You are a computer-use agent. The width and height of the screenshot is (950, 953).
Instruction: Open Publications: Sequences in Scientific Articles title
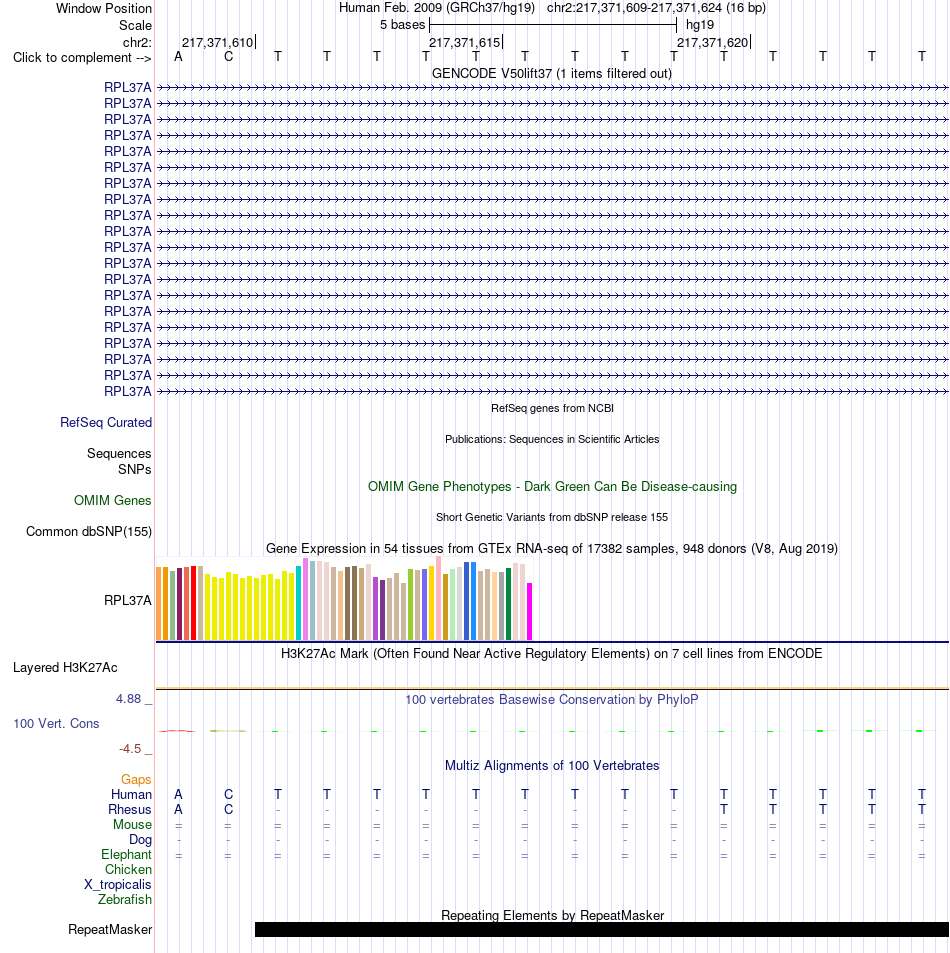(552, 439)
